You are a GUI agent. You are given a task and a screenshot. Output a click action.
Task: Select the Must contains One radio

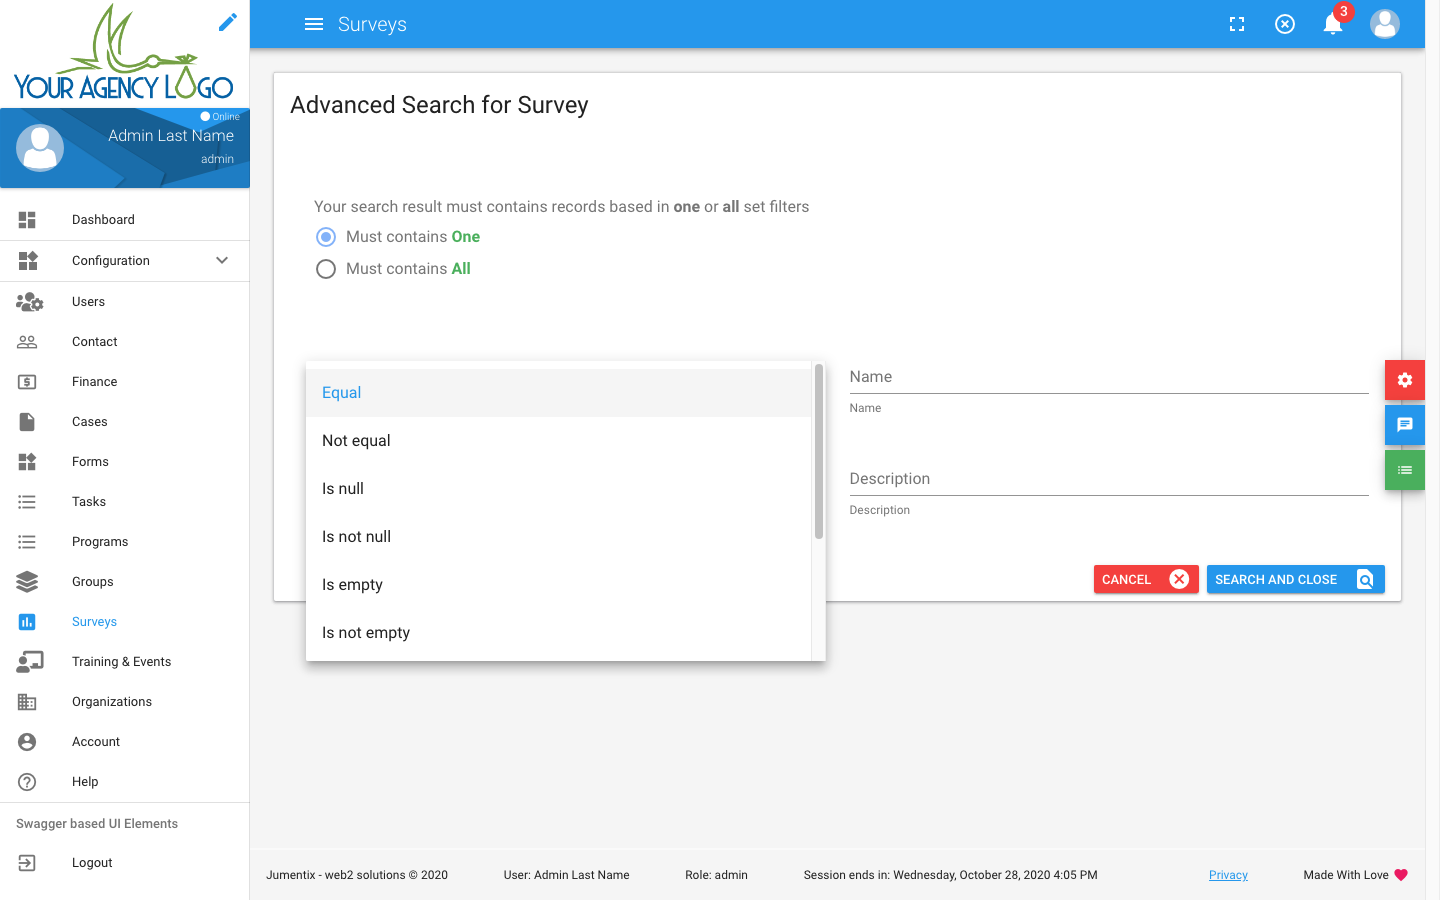click(x=326, y=237)
